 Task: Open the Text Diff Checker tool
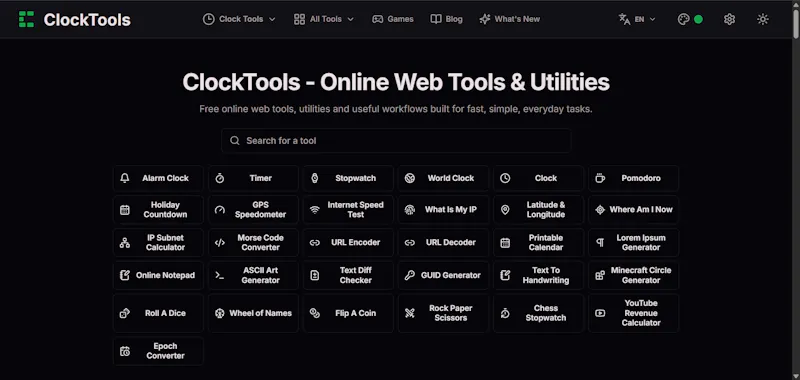348,275
